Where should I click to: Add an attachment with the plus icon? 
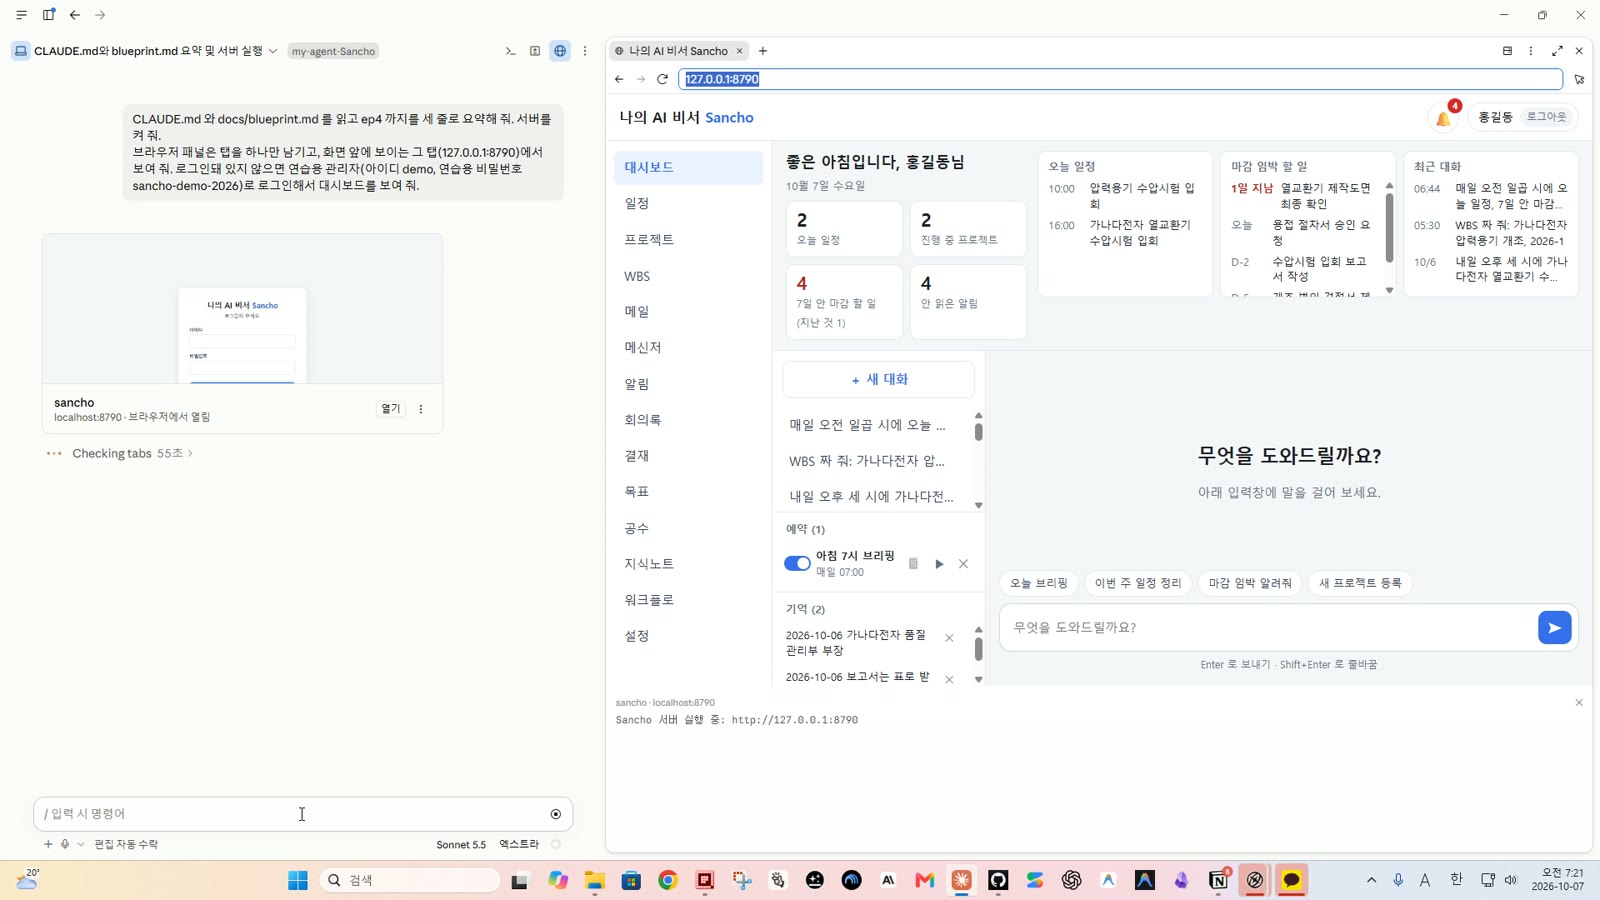click(x=48, y=844)
